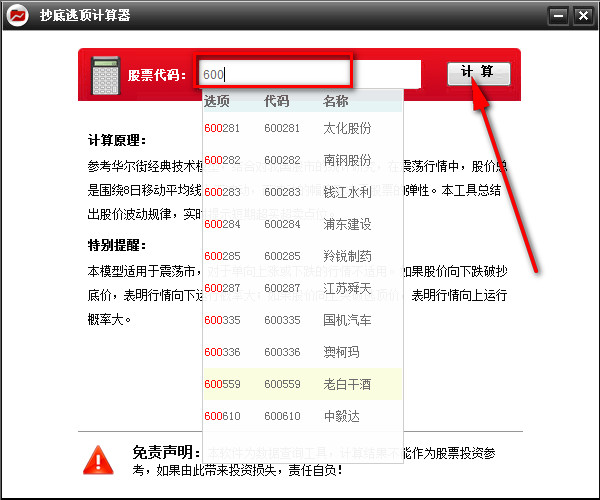The image size is (600, 500).
Task: Select suggestion 600287 江苏舜天
Action: pyautogui.click(x=303, y=288)
